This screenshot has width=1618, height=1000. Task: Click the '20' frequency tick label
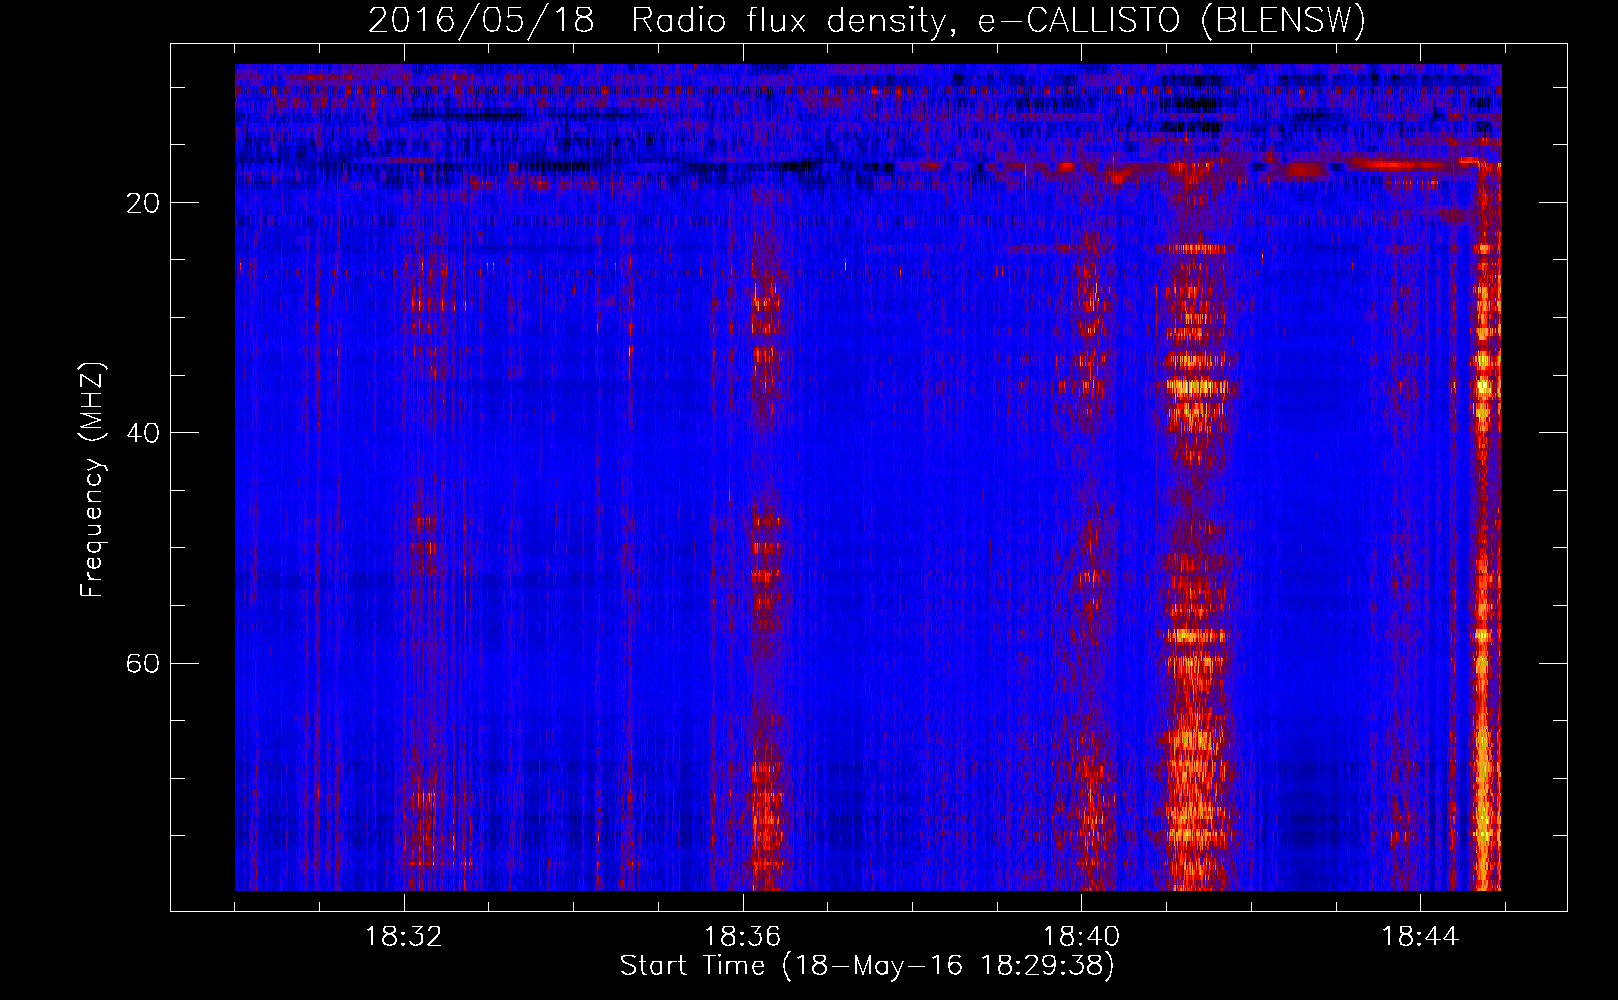(144, 203)
